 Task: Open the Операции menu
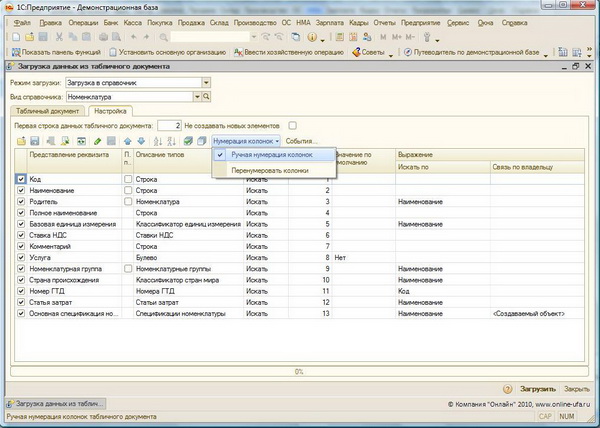tap(83, 23)
